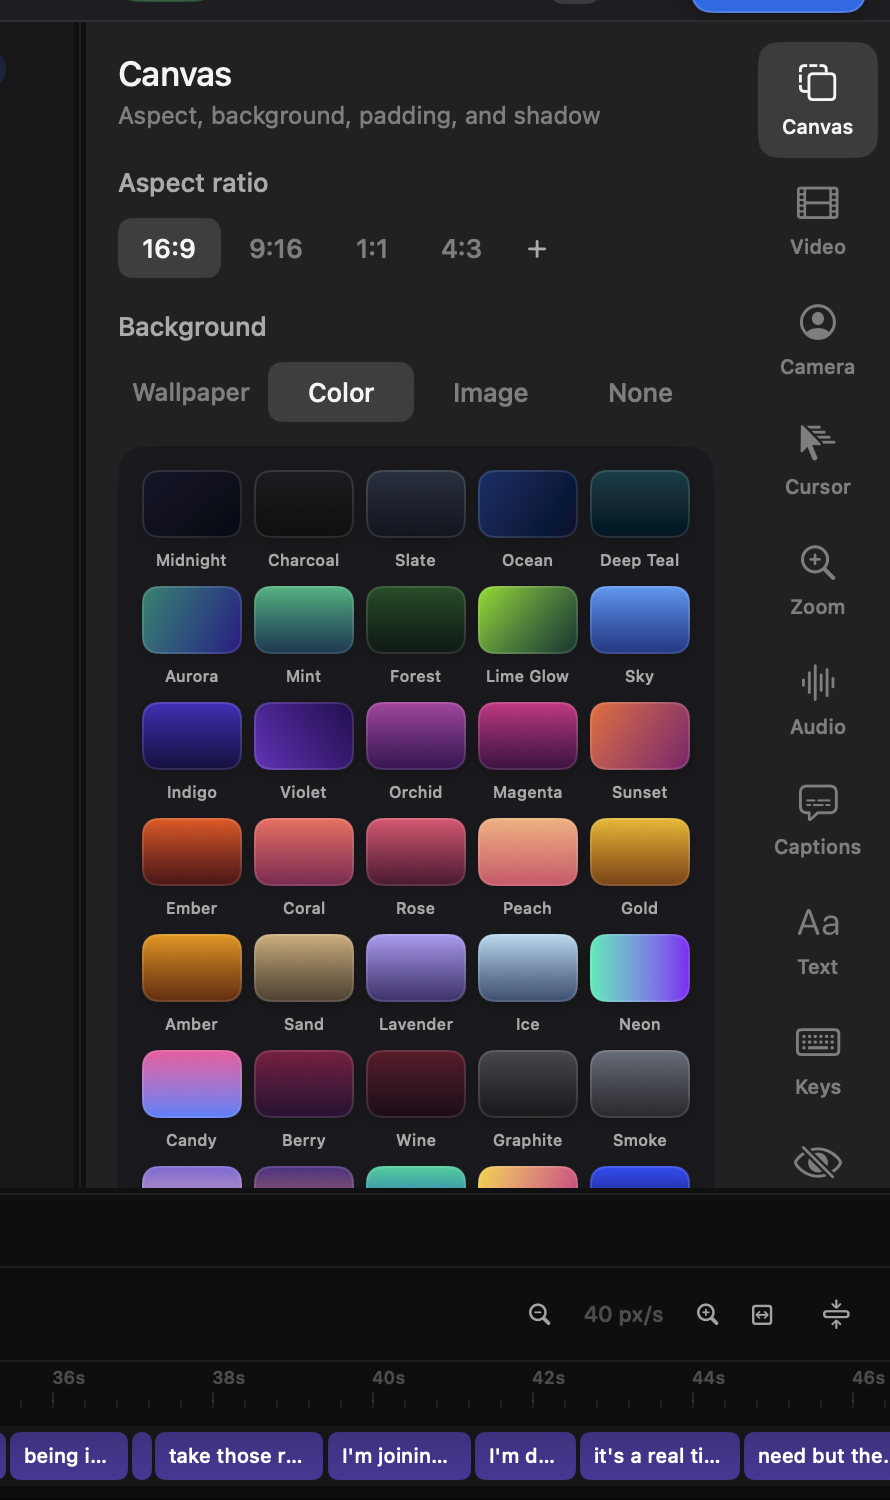This screenshot has height=1500, width=890.
Task: Open the Text settings panel
Action: click(817, 940)
